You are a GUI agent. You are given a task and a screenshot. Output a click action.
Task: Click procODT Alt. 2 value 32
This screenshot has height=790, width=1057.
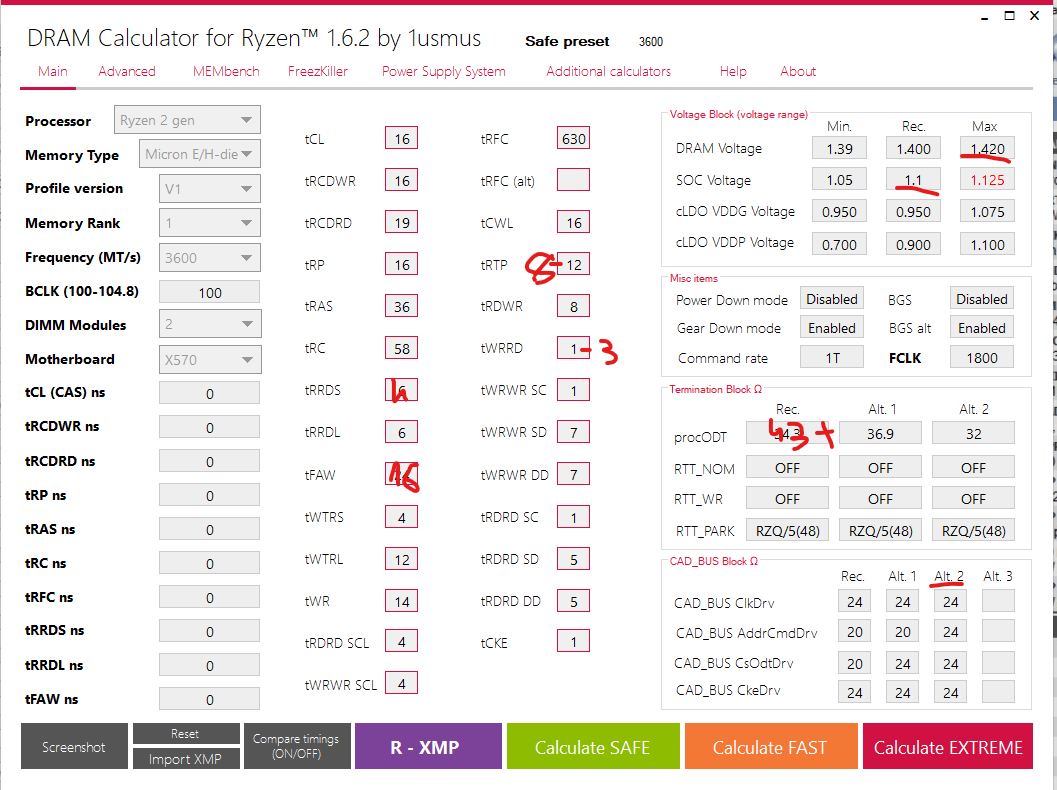[x=973, y=433]
